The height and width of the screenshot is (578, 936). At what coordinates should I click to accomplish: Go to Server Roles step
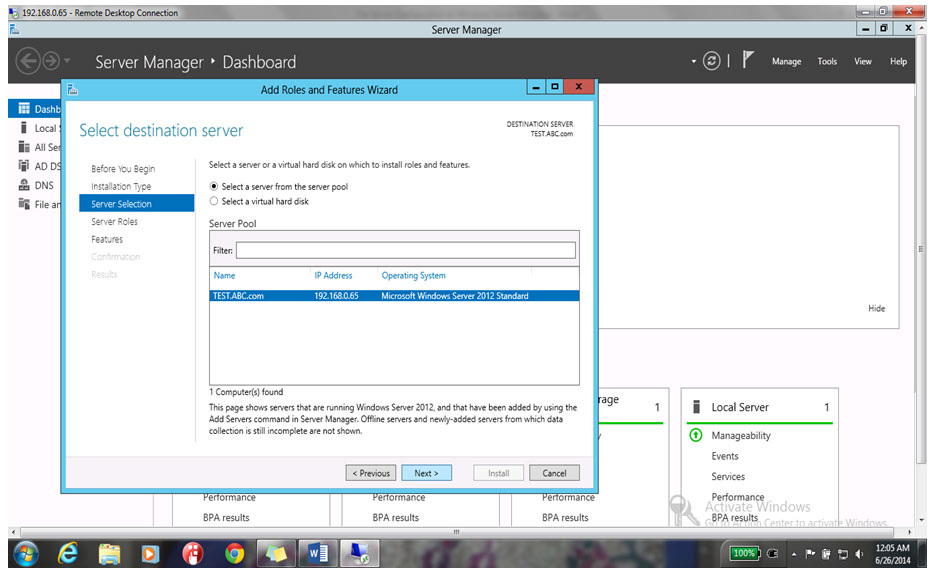[115, 222]
